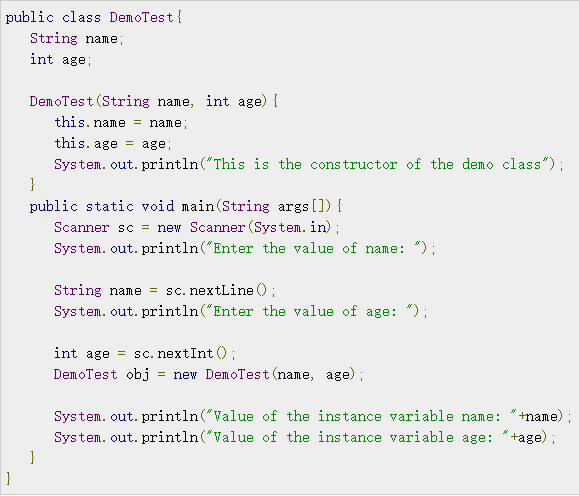Click the DemoTest class name declaration
The height and width of the screenshot is (496, 579).
pyautogui.click(x=141, y=17)
